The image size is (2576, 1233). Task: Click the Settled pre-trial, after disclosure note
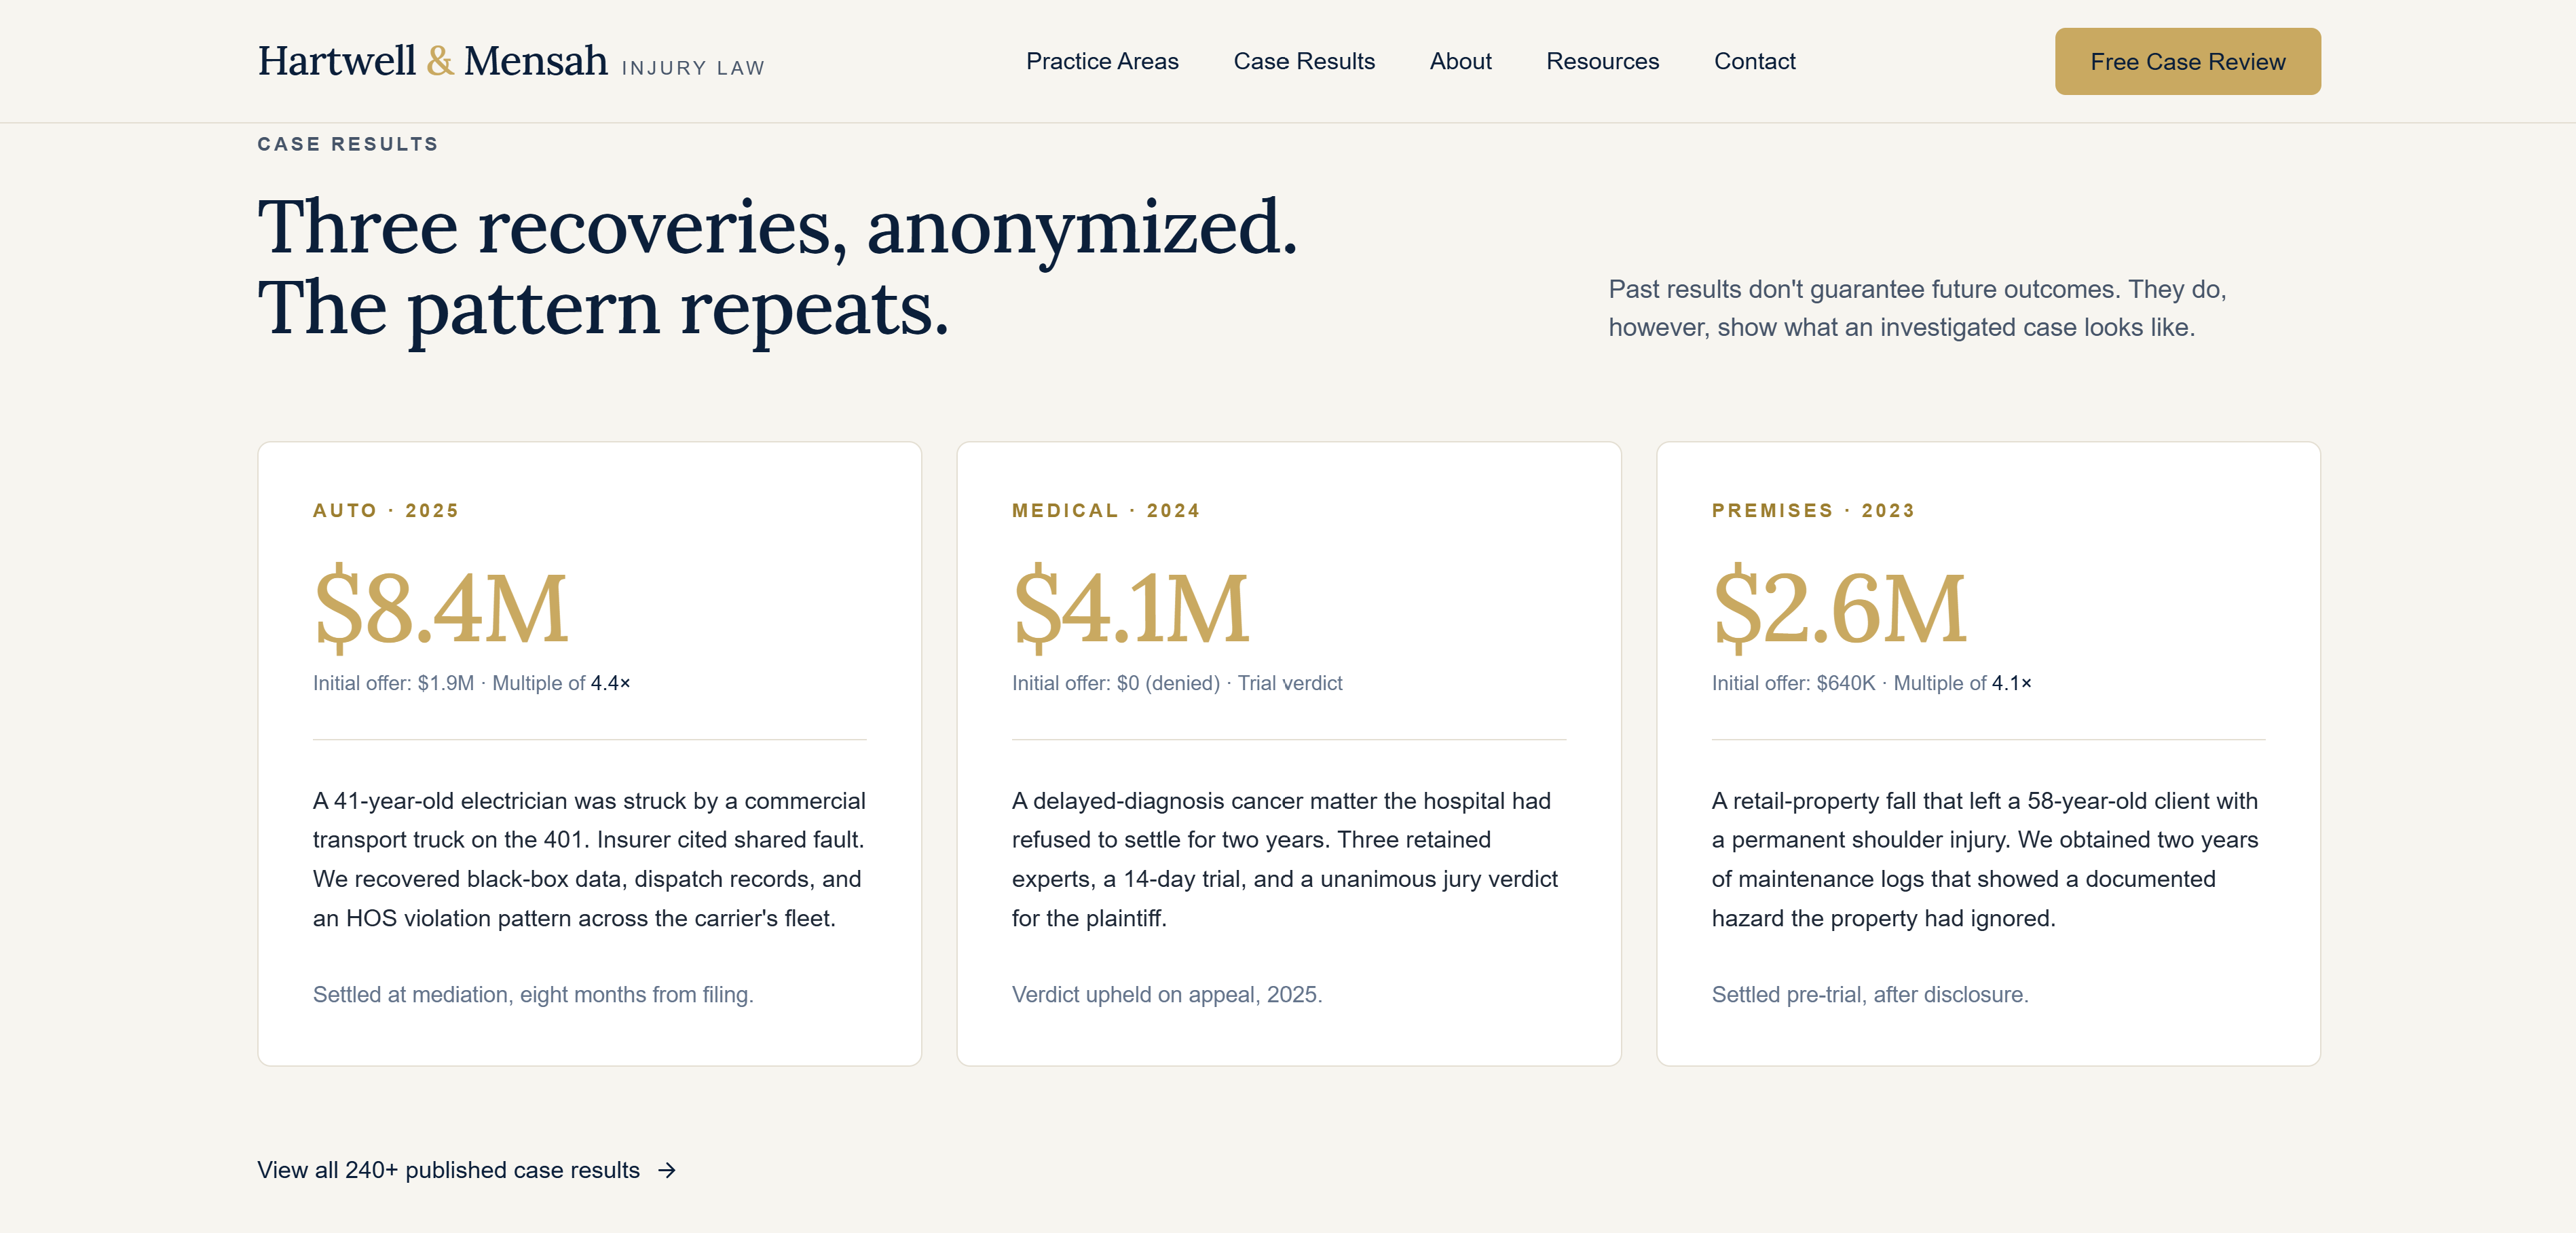coord(1869,994)
